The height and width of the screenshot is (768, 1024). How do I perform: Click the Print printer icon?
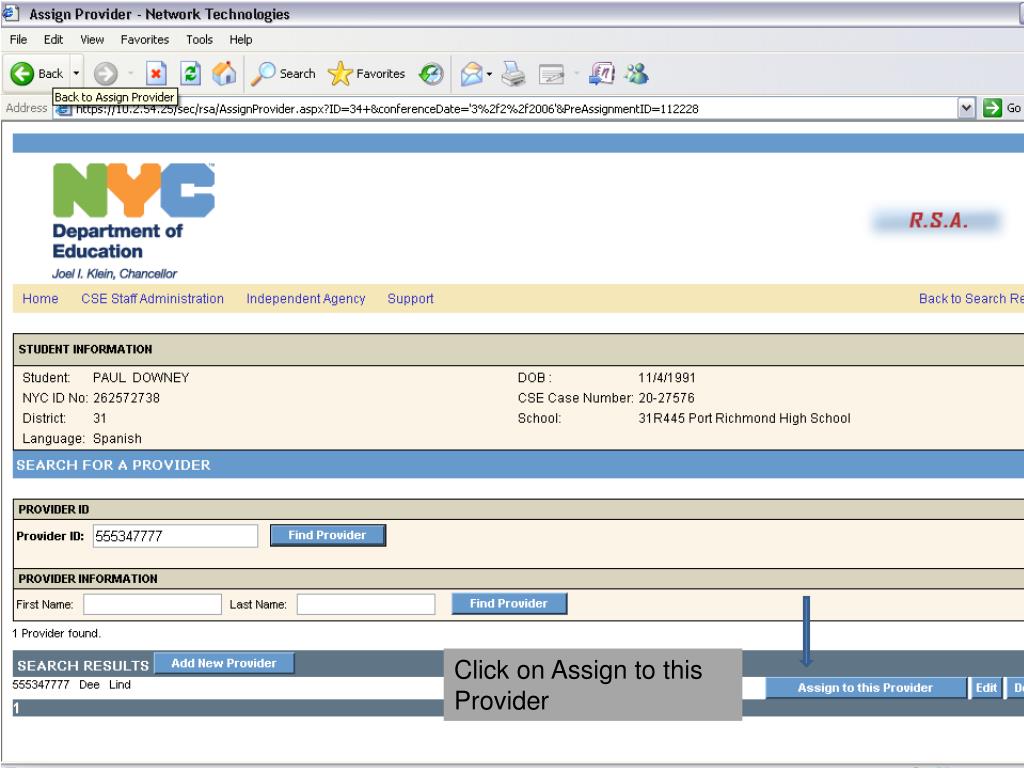pos(513,74)
